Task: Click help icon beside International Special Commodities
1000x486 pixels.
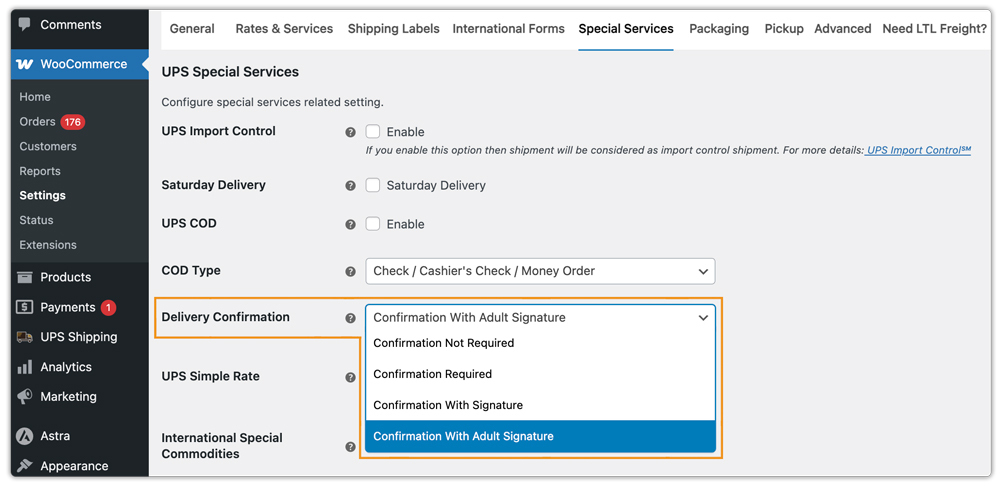Action: (350, 447)
